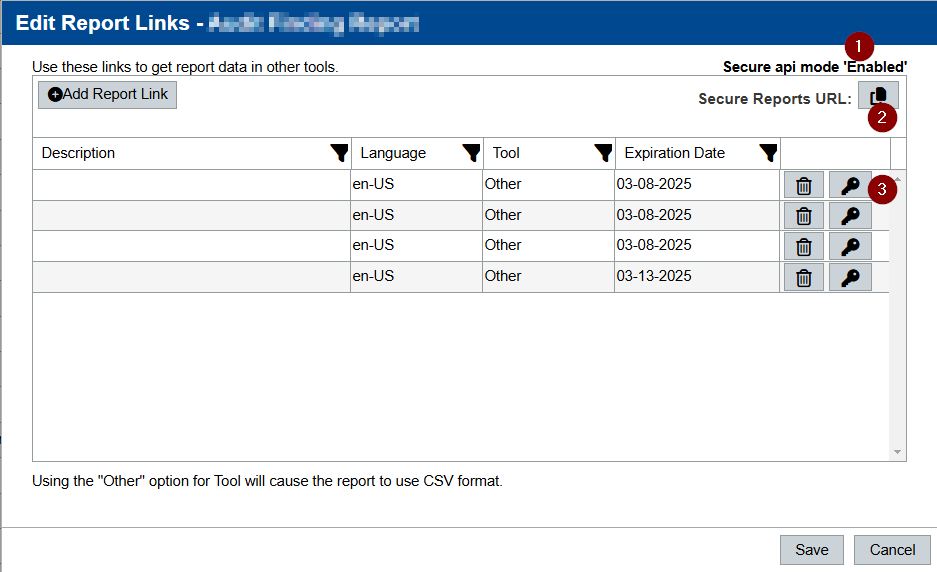The height and width of the screenshot is (572, 937).
Task: Click key icon in third row
Action: point(850,246)
